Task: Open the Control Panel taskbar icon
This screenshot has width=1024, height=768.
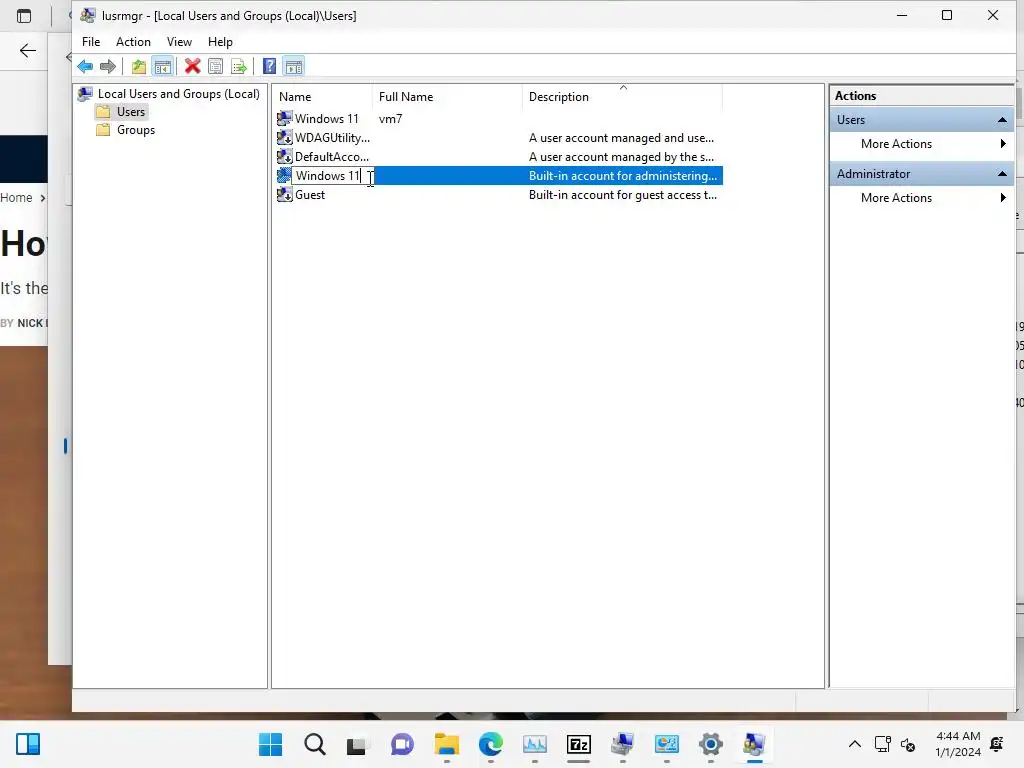Action: [667, 744]
